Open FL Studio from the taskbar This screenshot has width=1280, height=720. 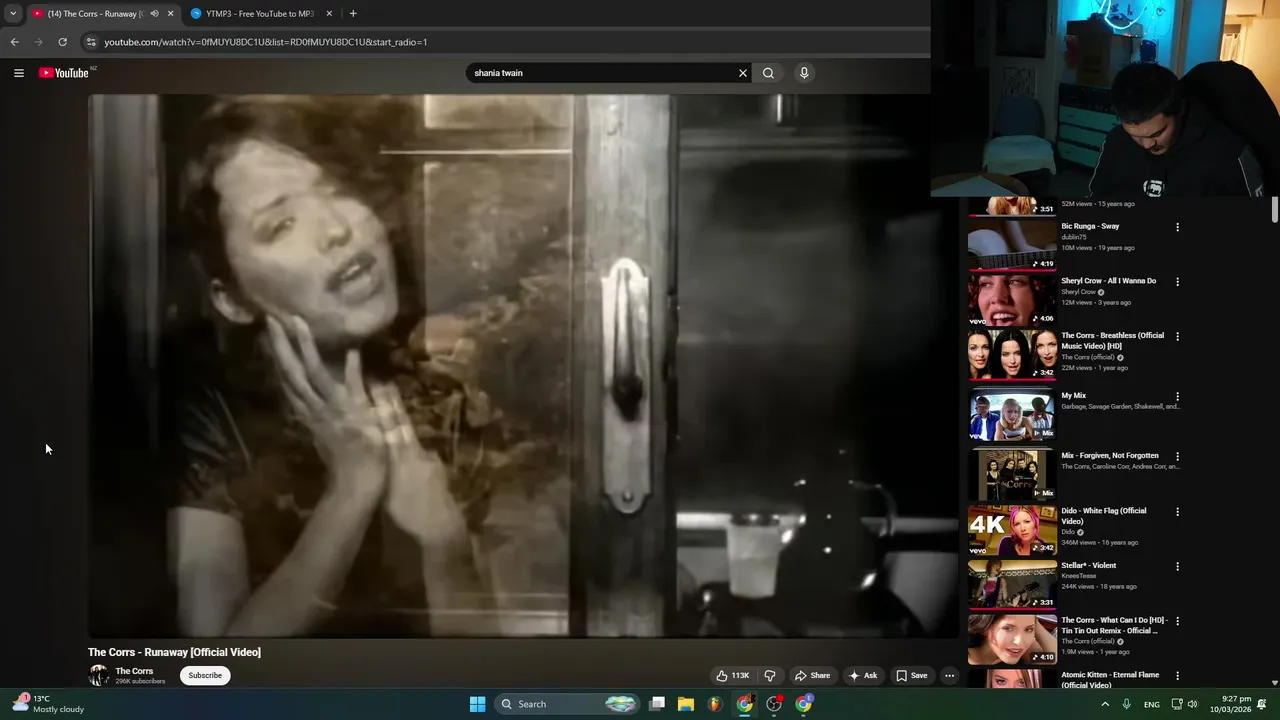tap(714, 704)
